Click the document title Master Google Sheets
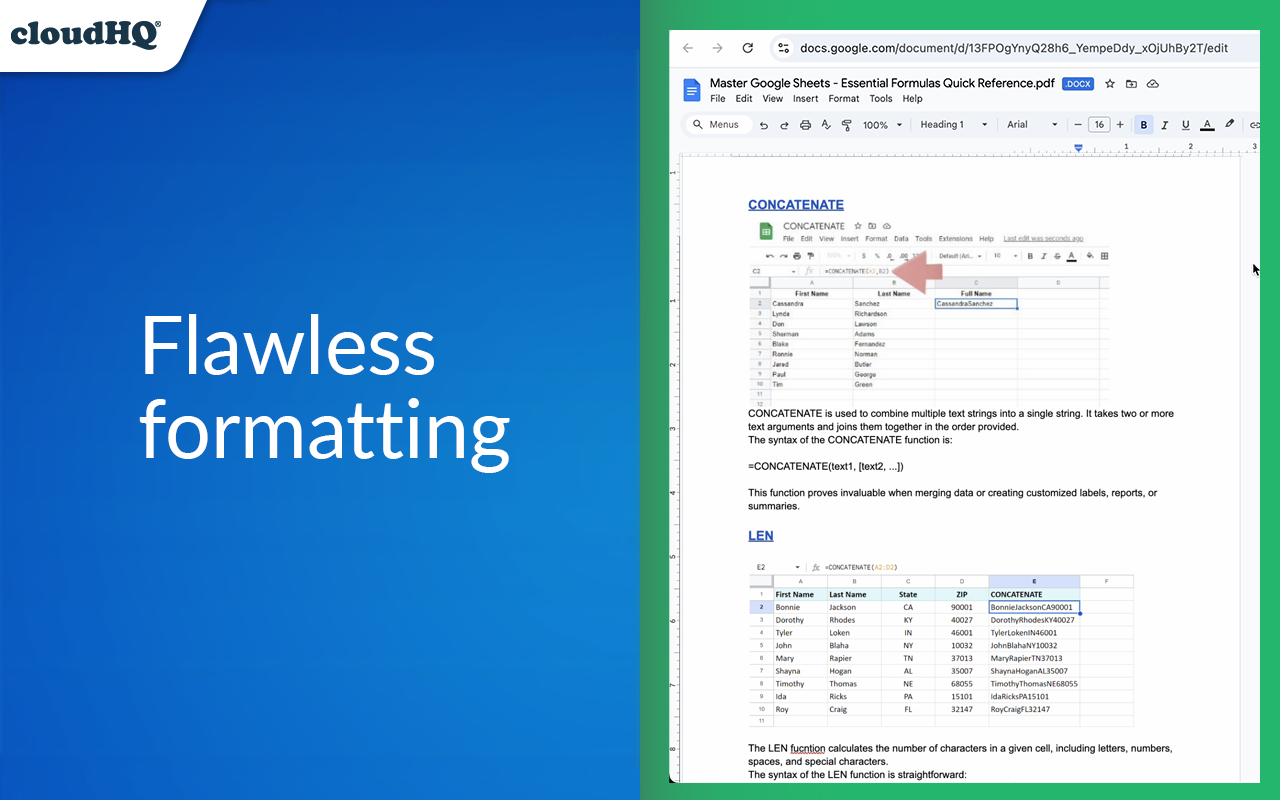This screenshot has width=1280, height=800. [x=882, y=84]
